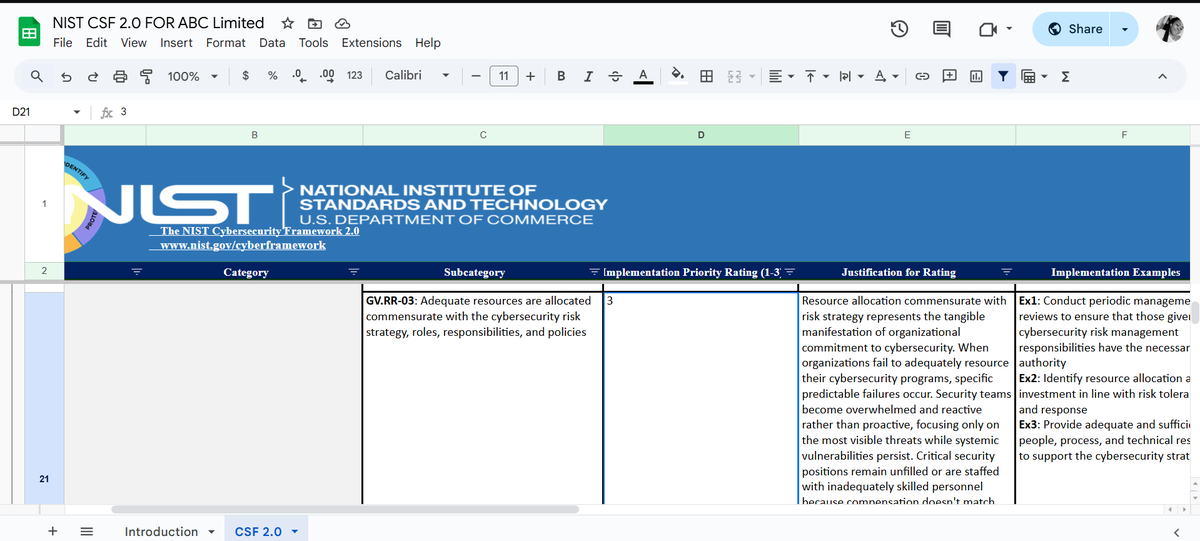Open the Format menu
Screen dimensions: 1200x541
(x=226, y=43)
